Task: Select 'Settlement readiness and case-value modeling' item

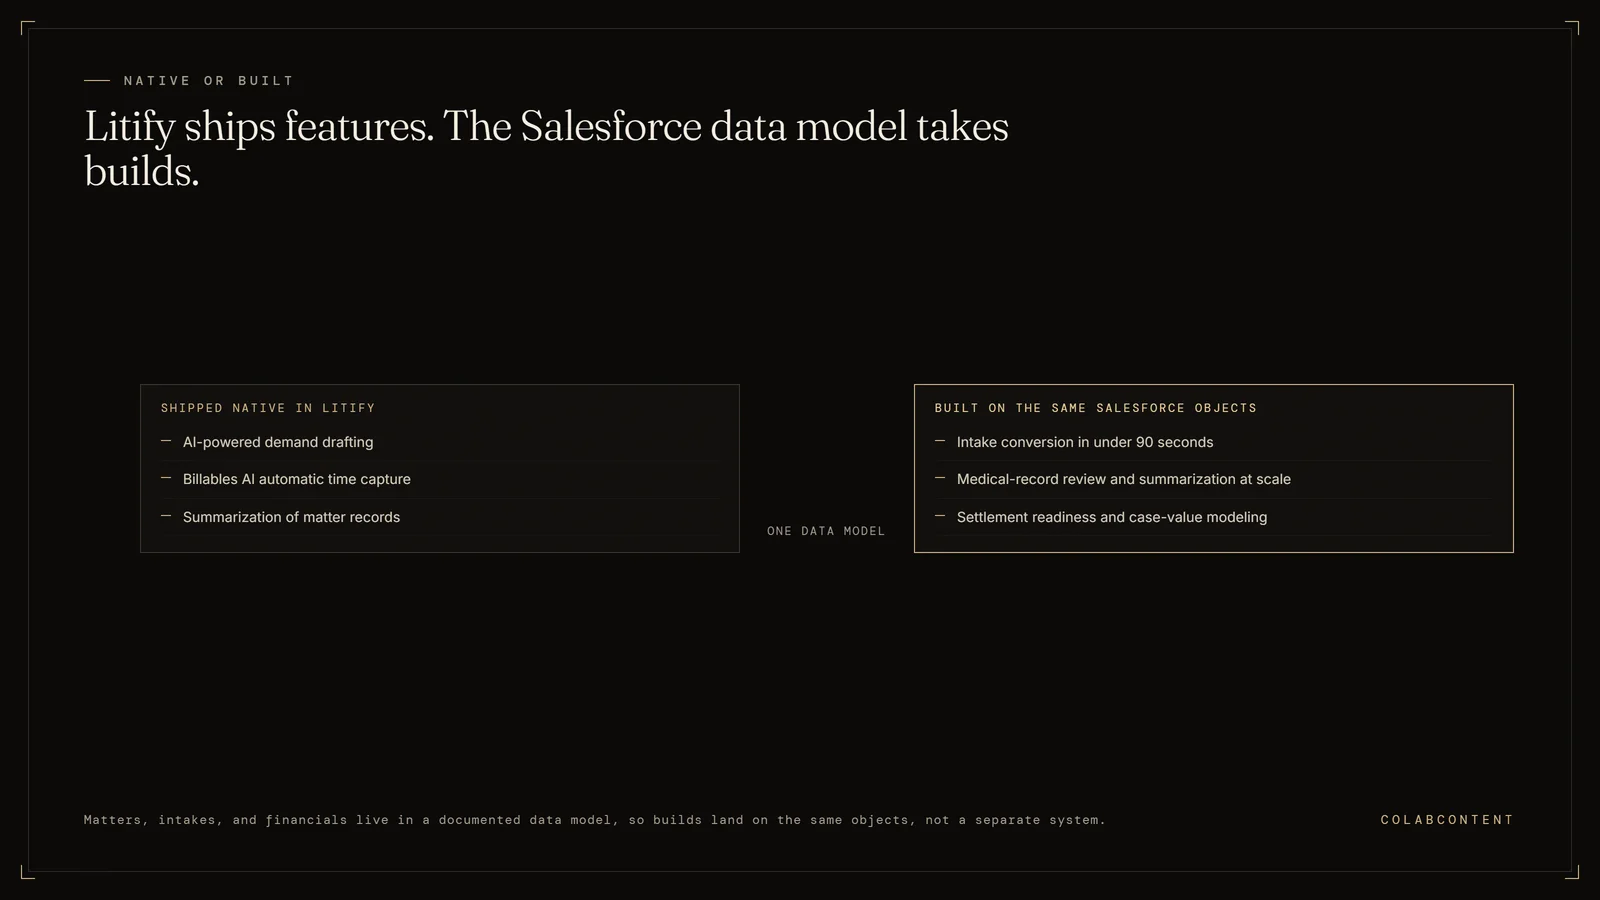Action: [x=1112, y=517]
